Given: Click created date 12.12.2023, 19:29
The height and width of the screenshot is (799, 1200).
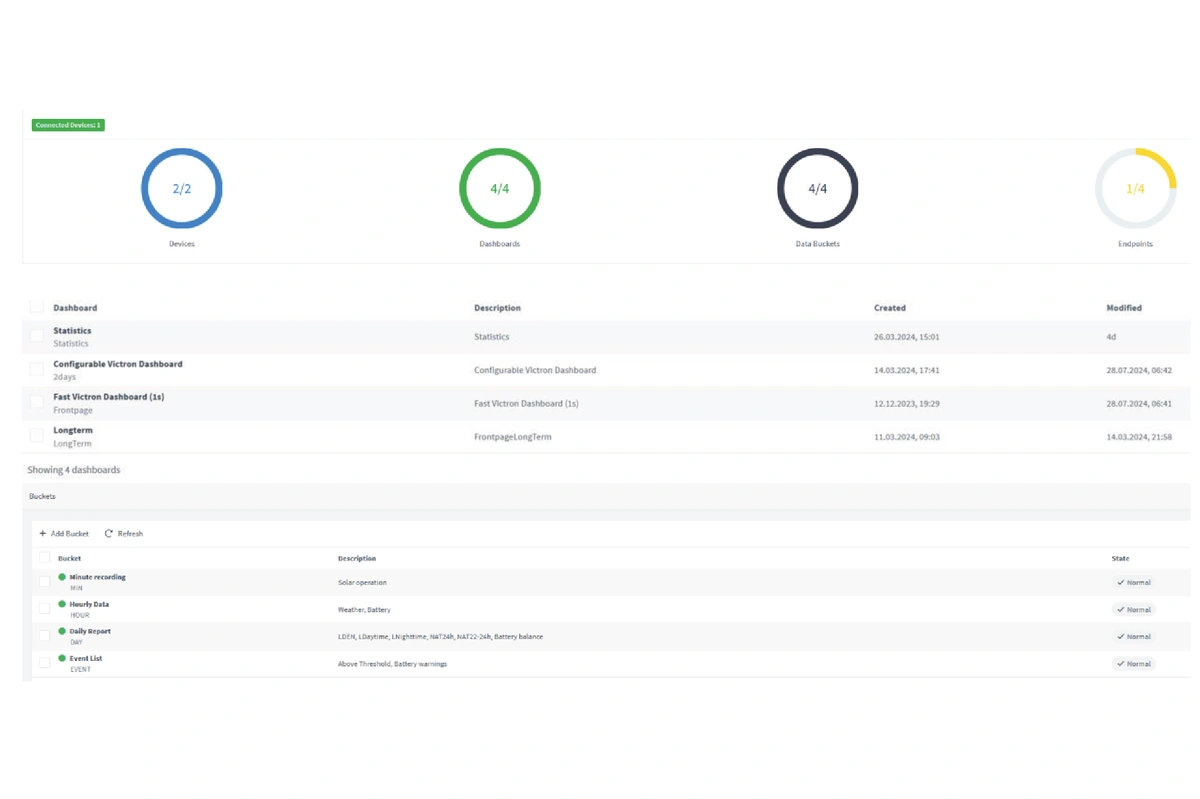Looking at the screenshot, I should 907,403.
